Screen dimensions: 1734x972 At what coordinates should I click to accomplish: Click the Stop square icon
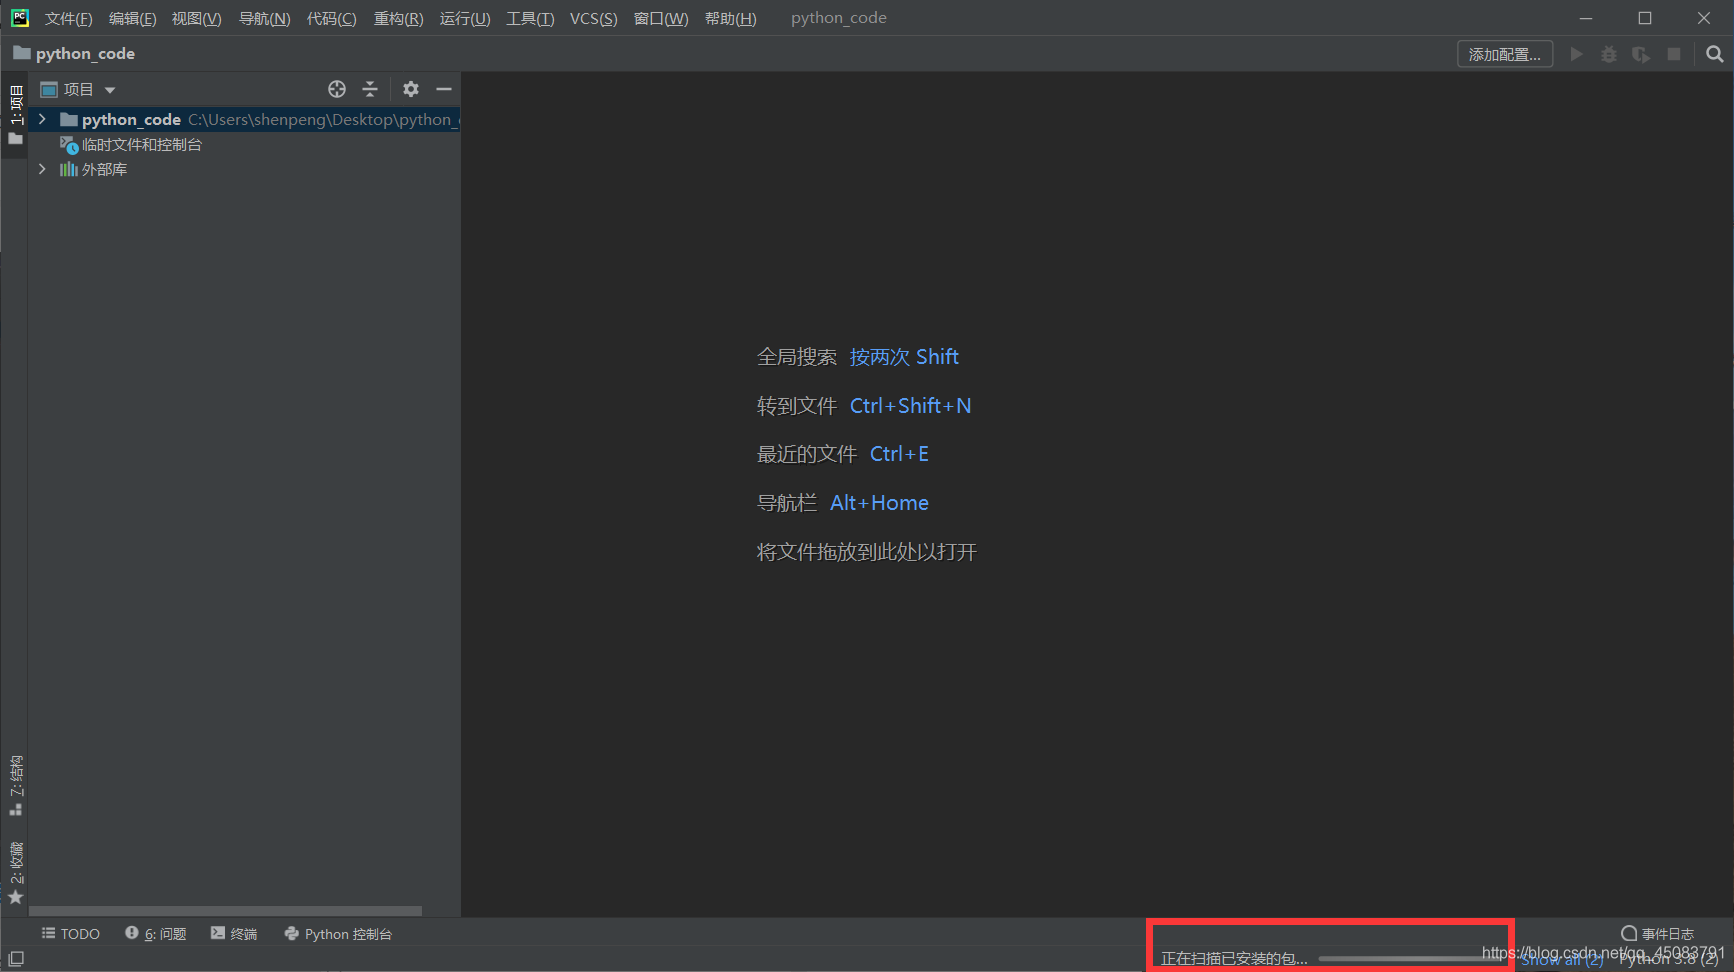pyautogui.click(x=1674, y=54)
